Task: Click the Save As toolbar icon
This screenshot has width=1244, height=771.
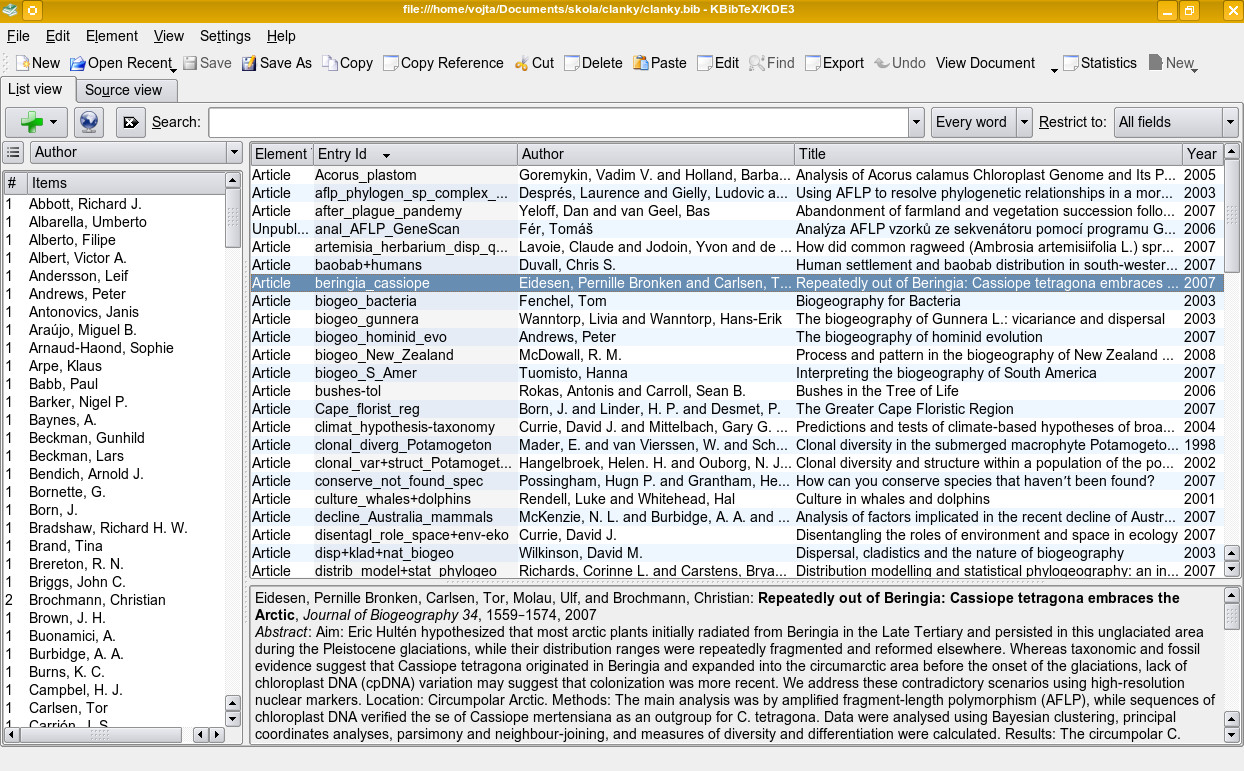Action: tap(248, 63)
